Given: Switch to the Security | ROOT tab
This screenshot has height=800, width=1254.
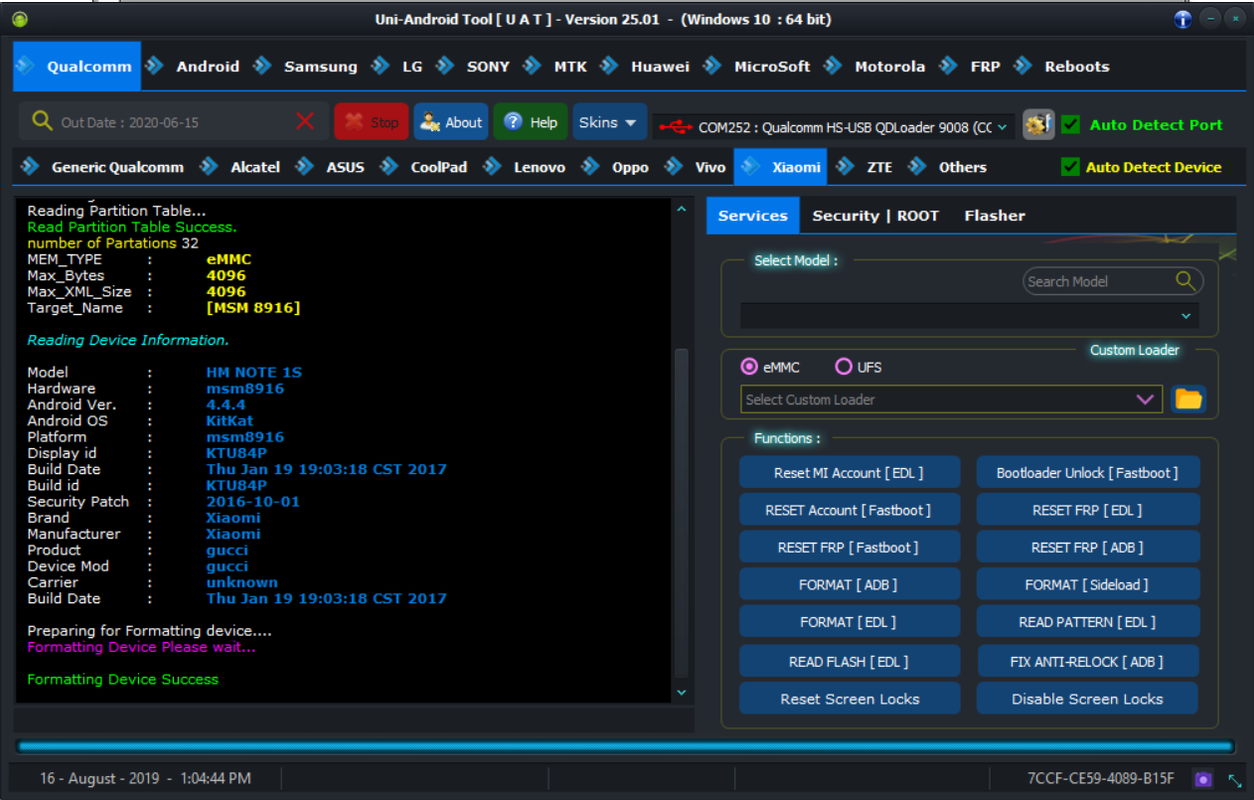Looking at the screenshot, I should pos(875,215).
